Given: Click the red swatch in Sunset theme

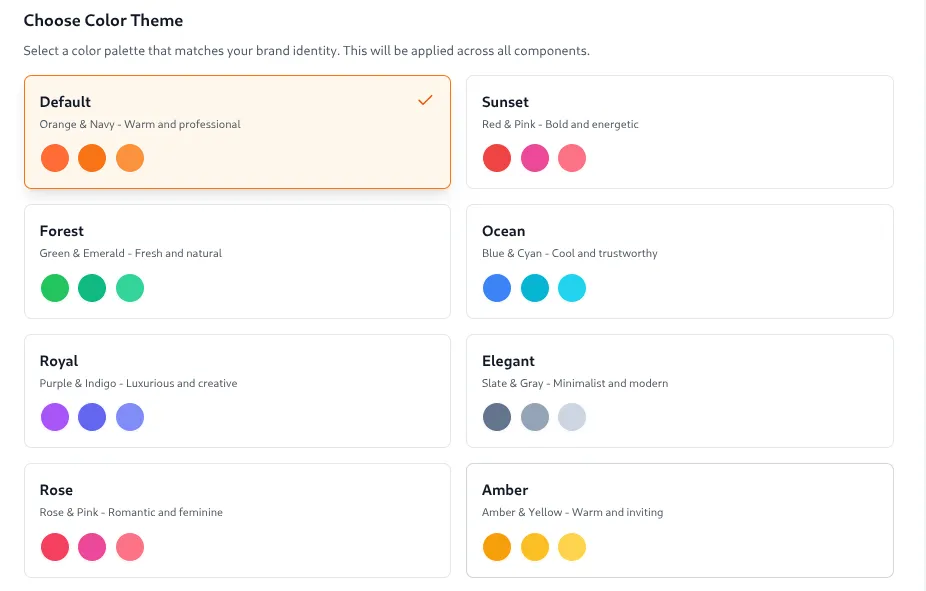Looking at the screenshot, I should tap(497, 157).
